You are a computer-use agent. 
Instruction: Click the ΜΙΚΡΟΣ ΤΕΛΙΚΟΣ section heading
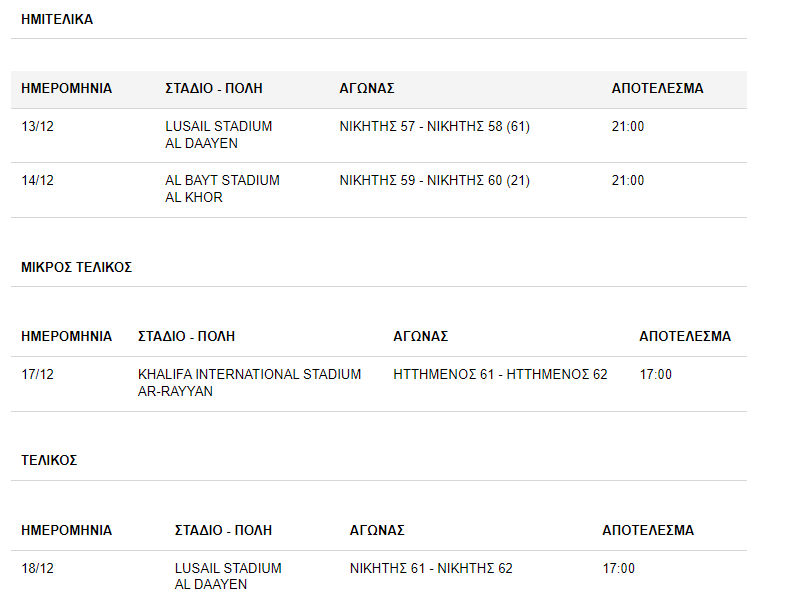76,267
